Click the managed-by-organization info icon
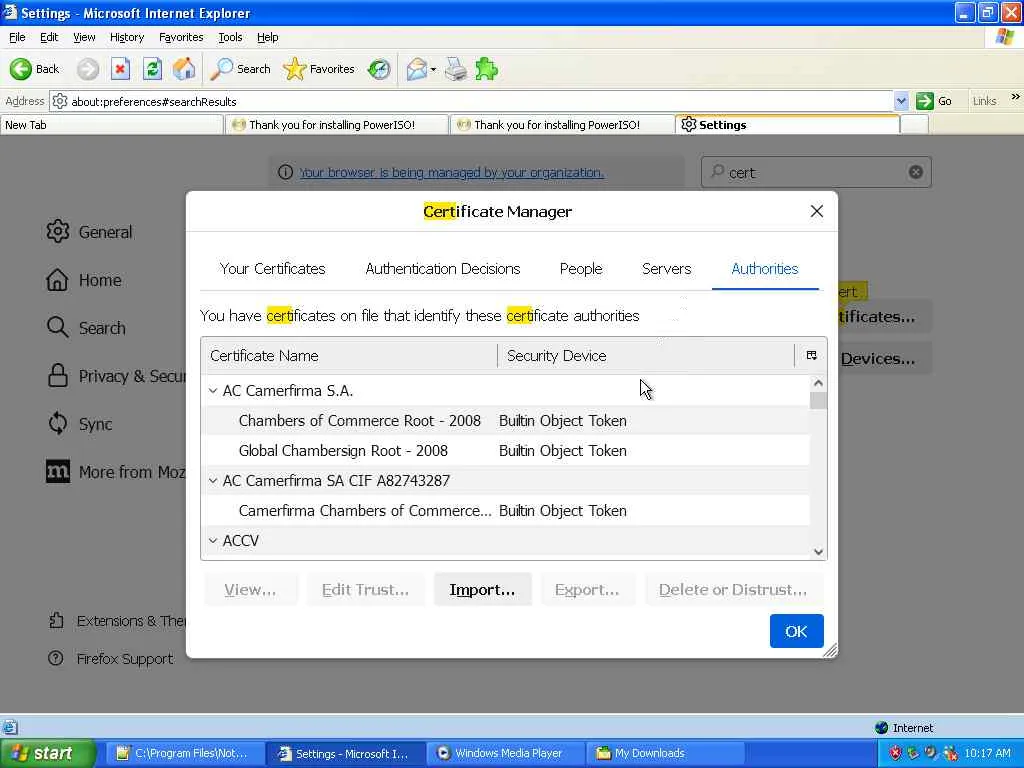The image size is (1024, 768). coord(285,172)
